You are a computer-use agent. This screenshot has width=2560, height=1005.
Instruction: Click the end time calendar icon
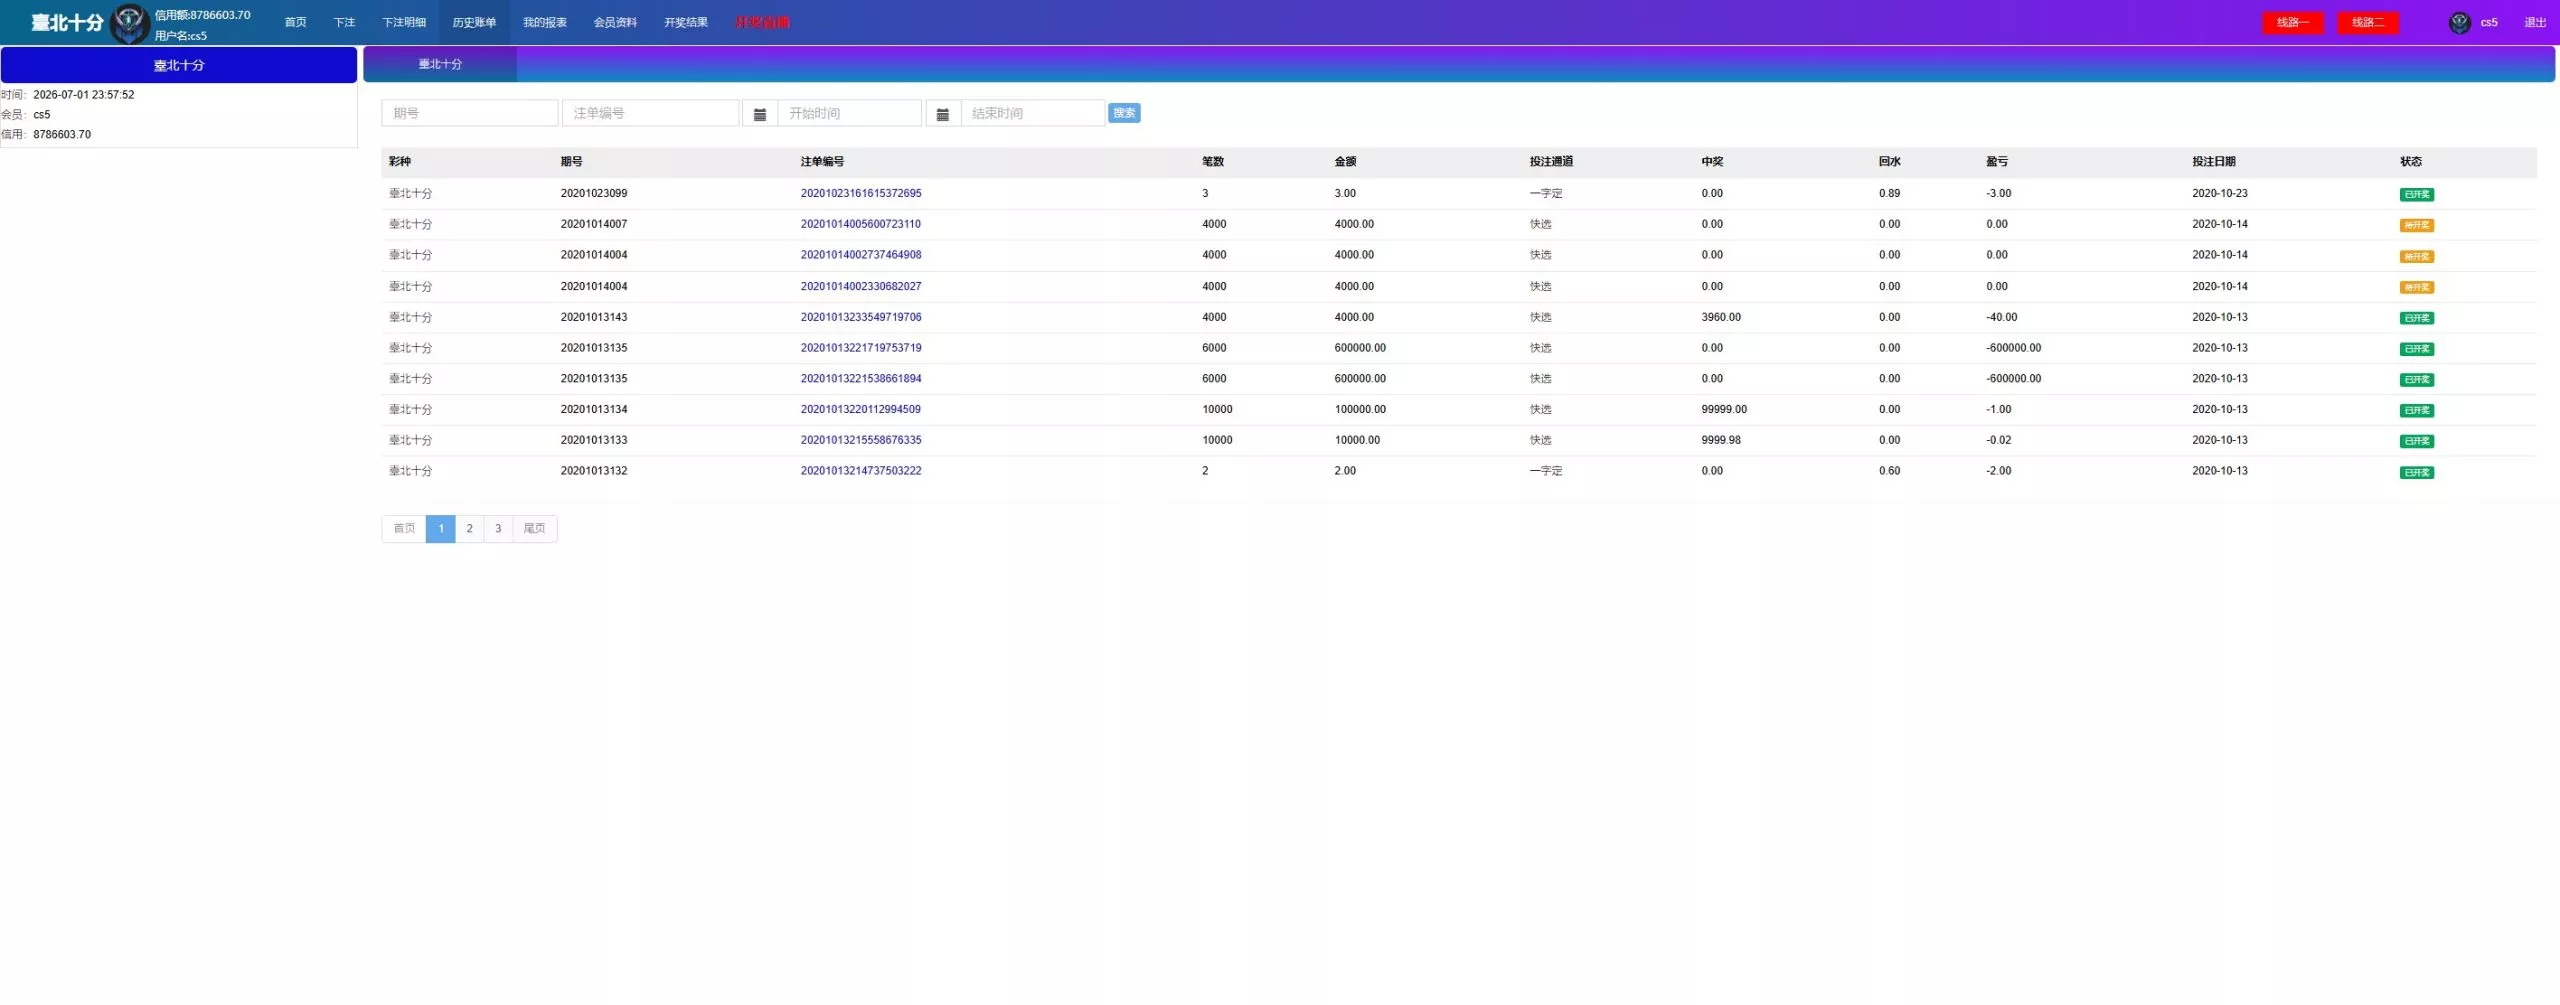(x=943, y=114)
